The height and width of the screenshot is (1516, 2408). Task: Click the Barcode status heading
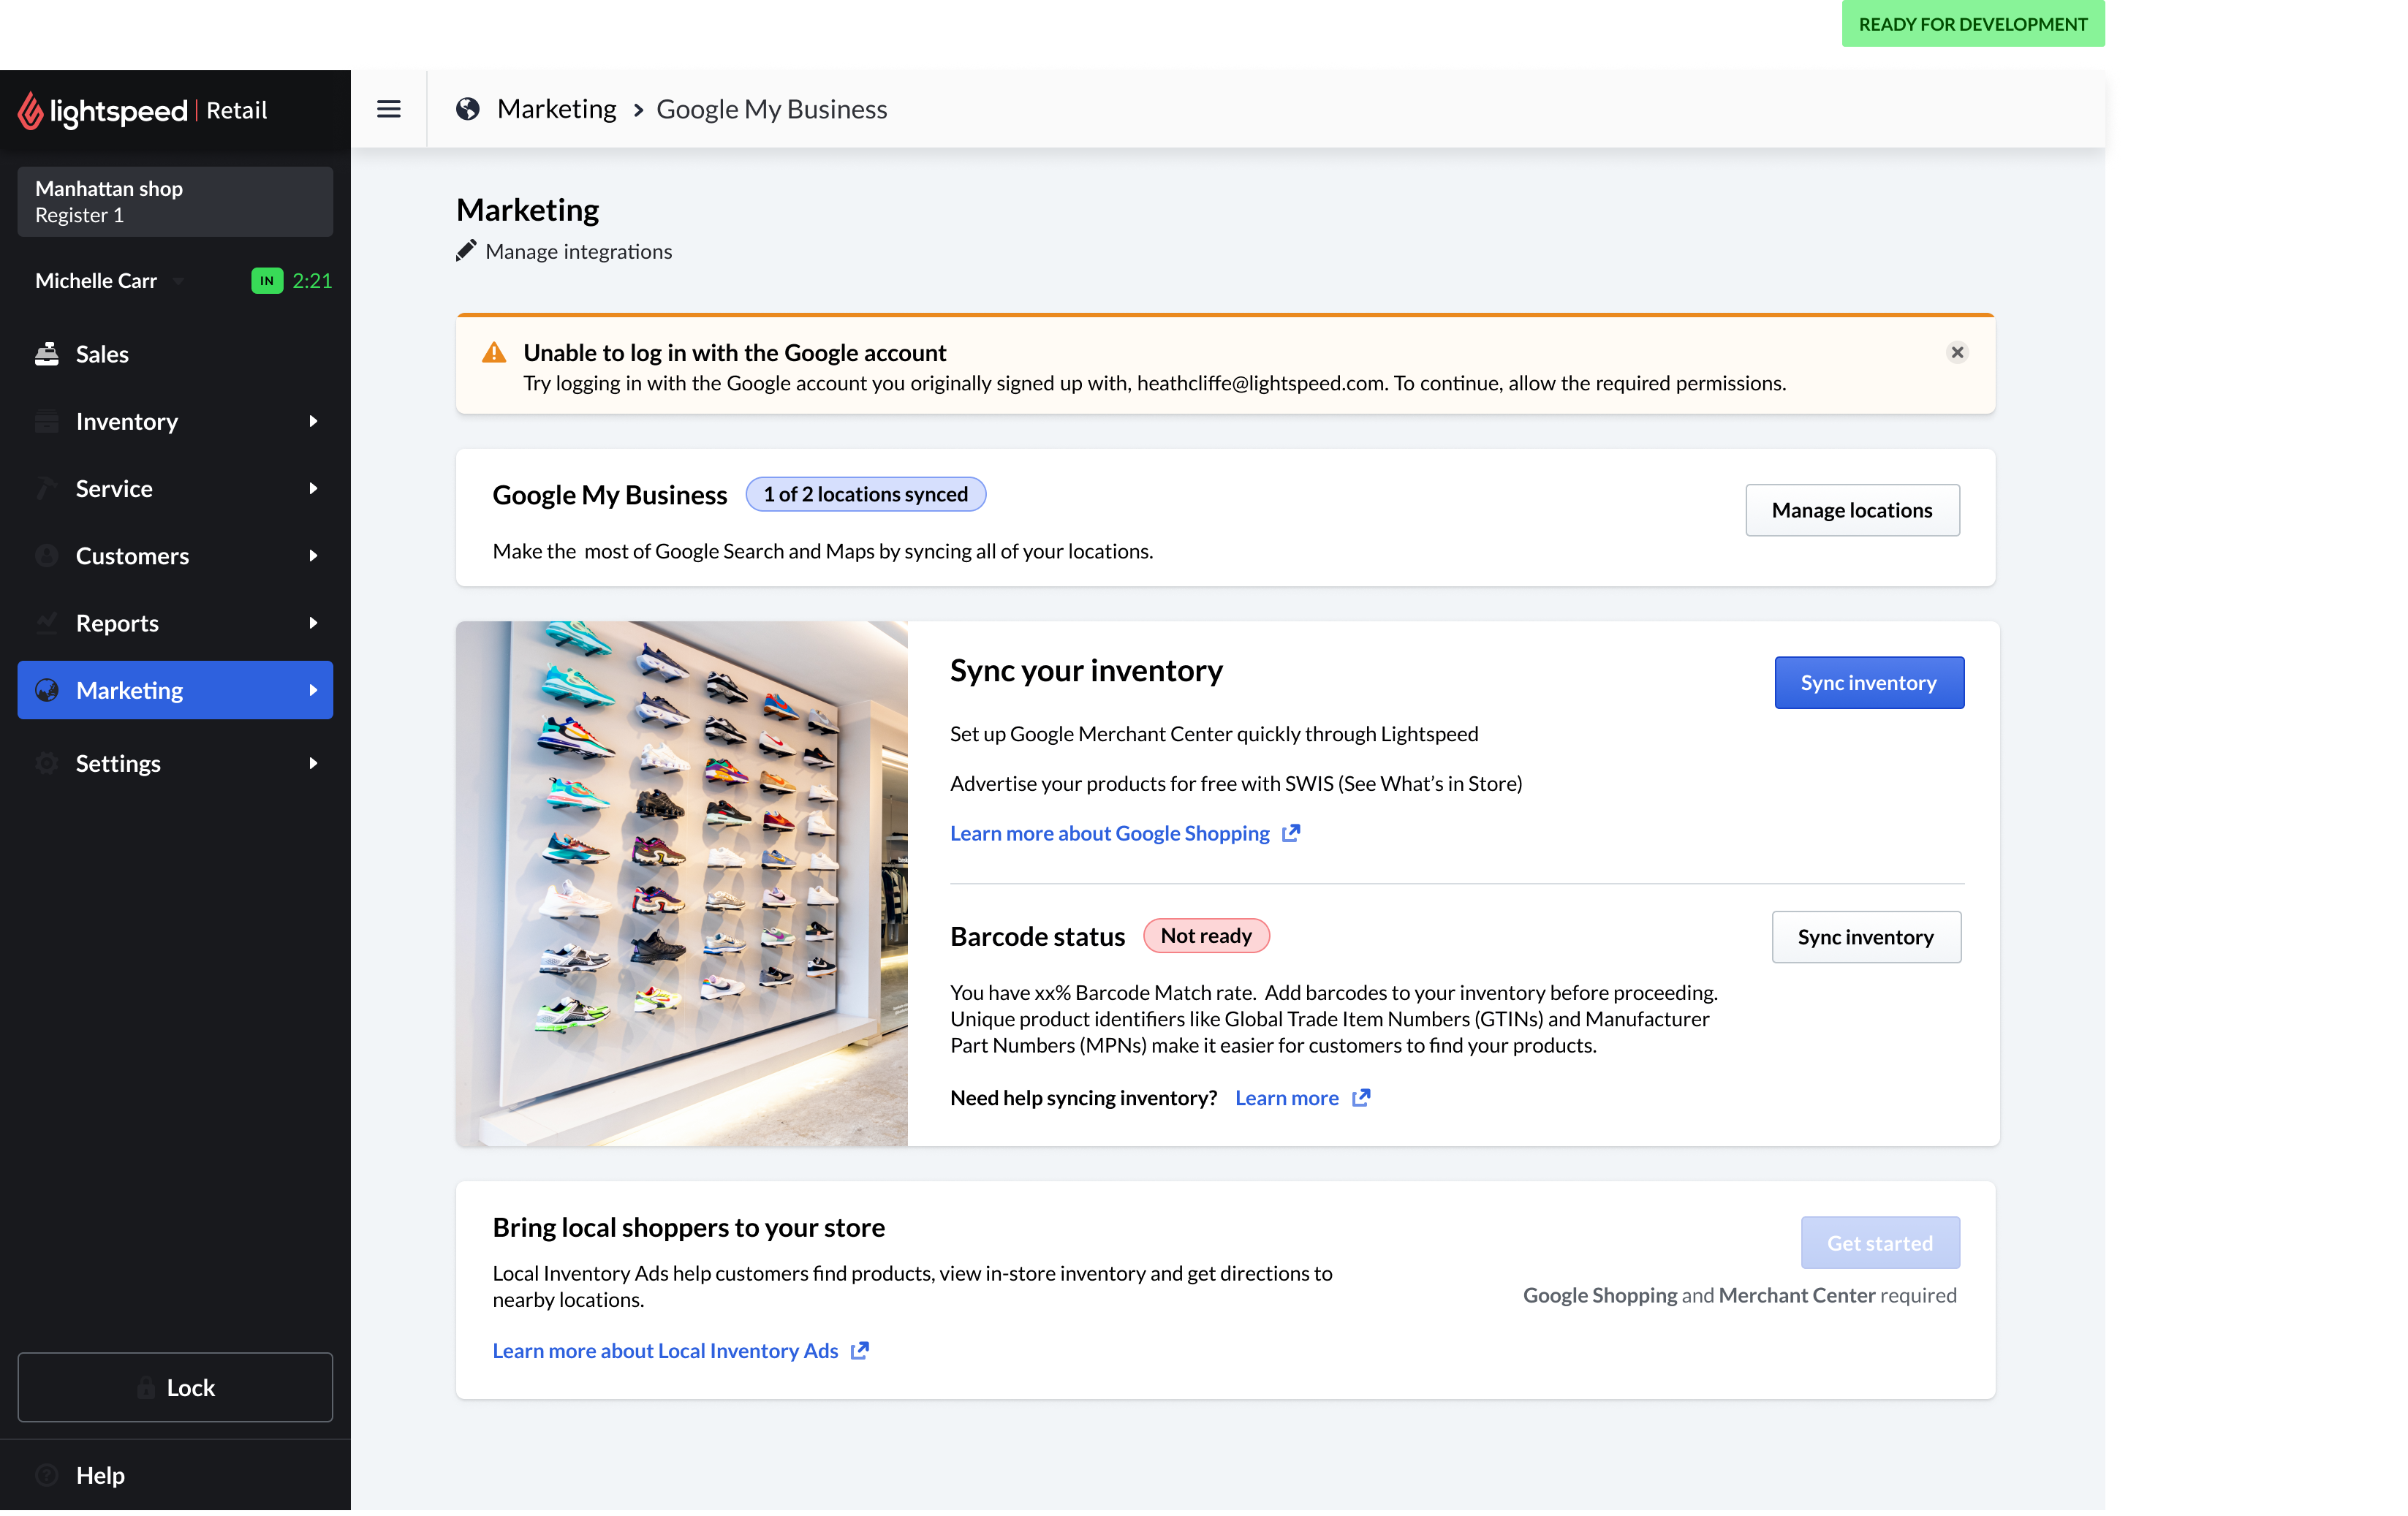click(x=1038, y=937)
